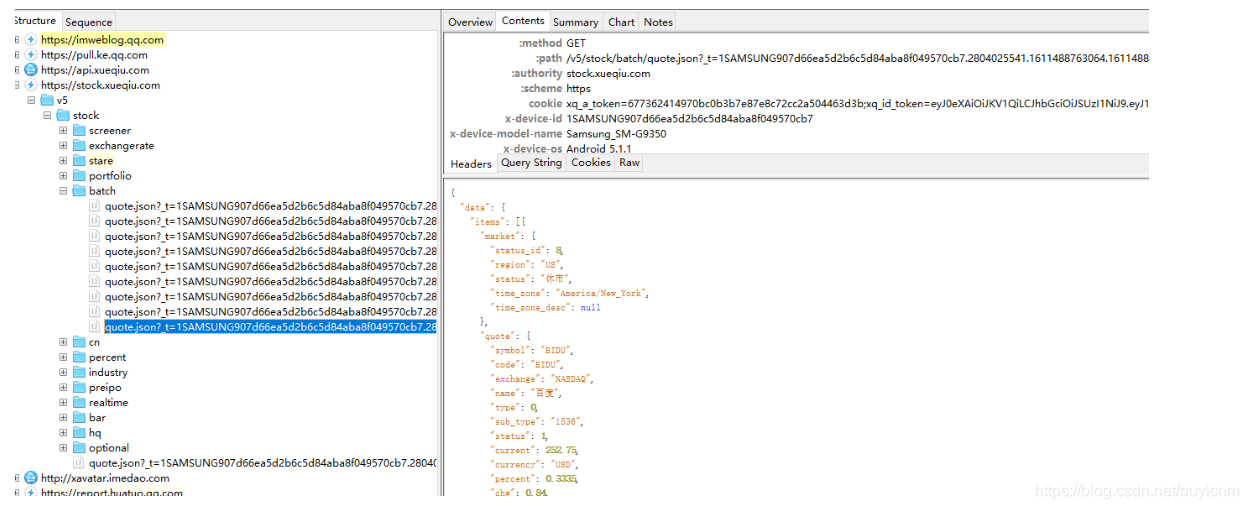1249x509 pixels.
Task: Collapse the v5 folder node
Action: [x=31, y=100]
